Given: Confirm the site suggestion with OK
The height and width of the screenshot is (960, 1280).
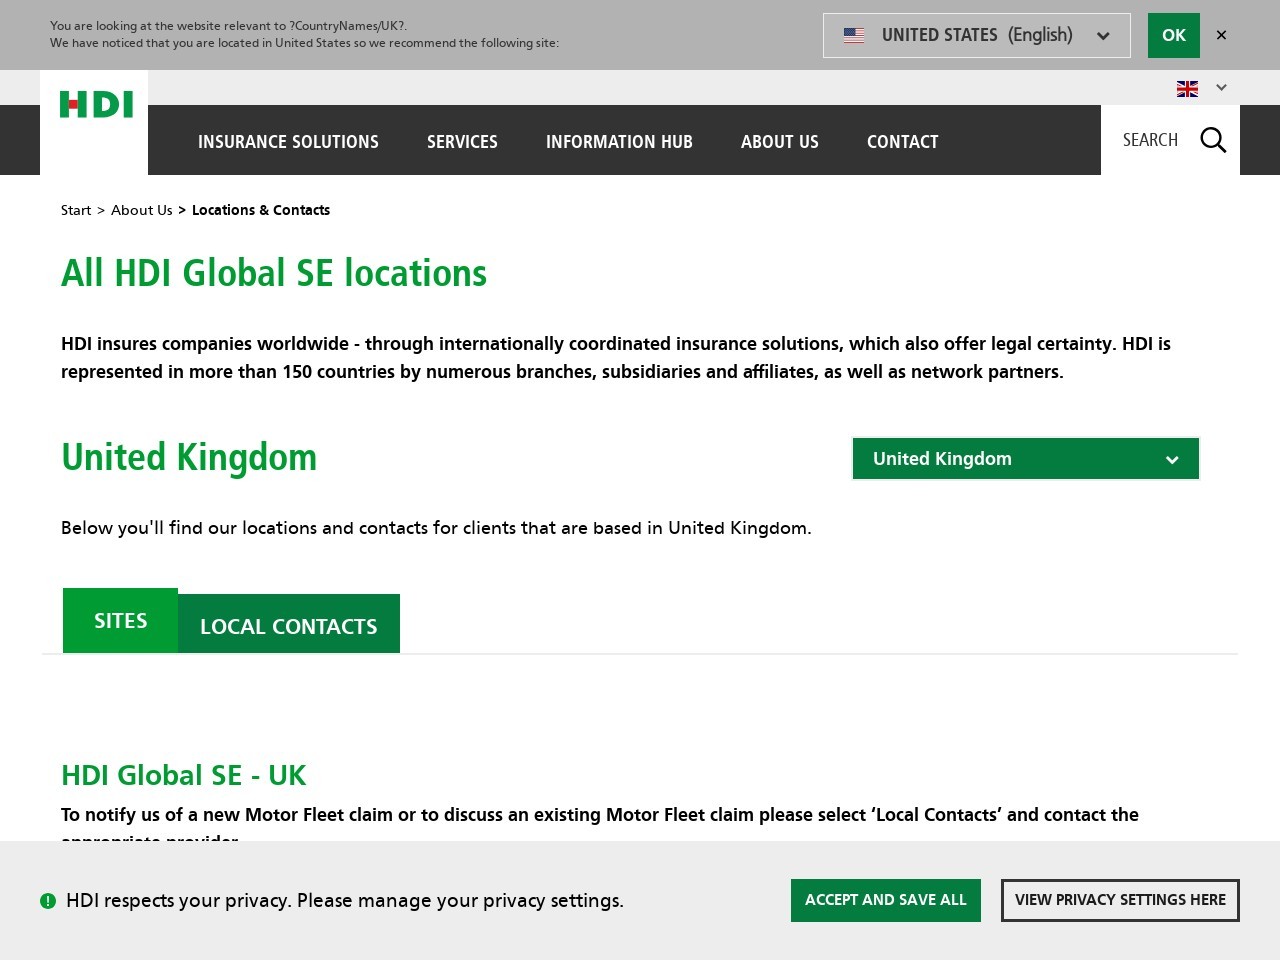Looking at the screenshot, I should [1174, 35].
